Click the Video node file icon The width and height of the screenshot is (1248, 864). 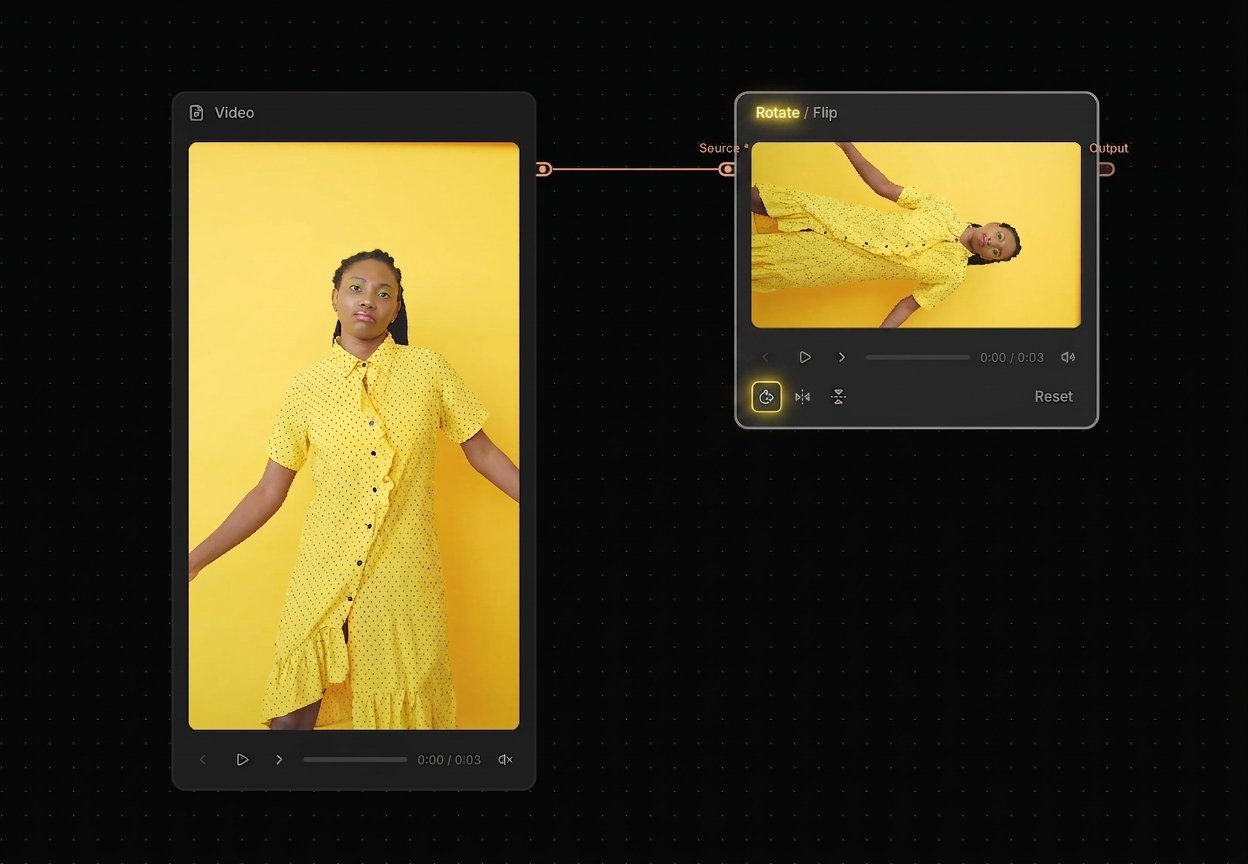pos(197,113)
